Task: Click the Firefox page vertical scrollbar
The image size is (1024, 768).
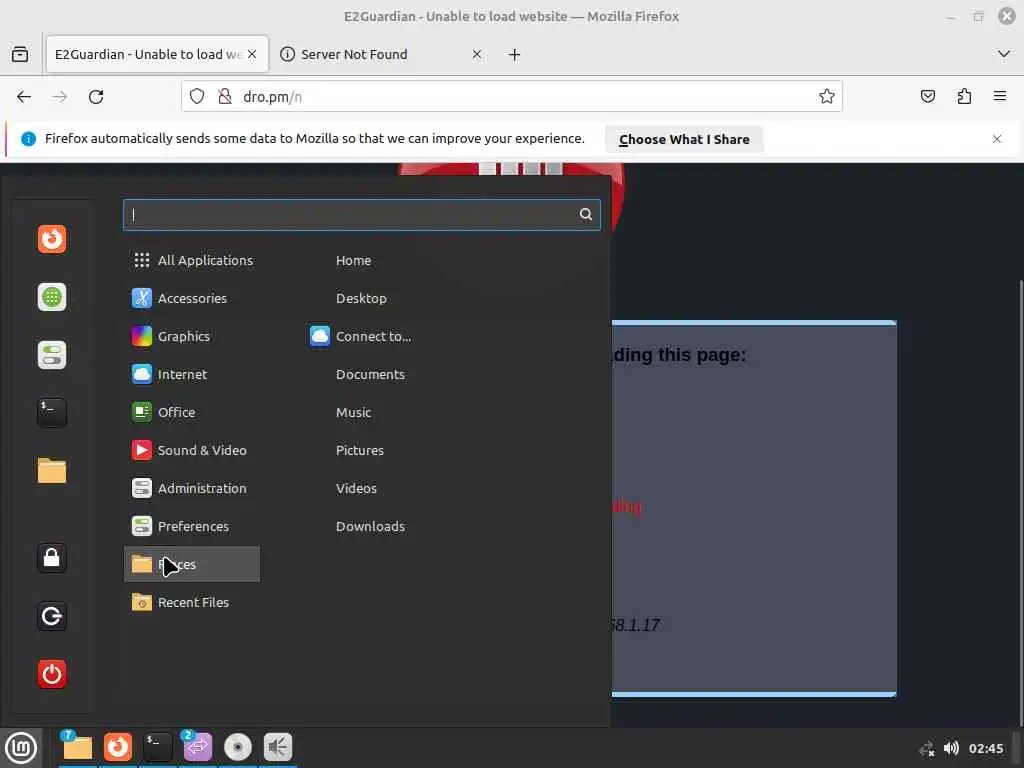Action: coord(1020,502)
